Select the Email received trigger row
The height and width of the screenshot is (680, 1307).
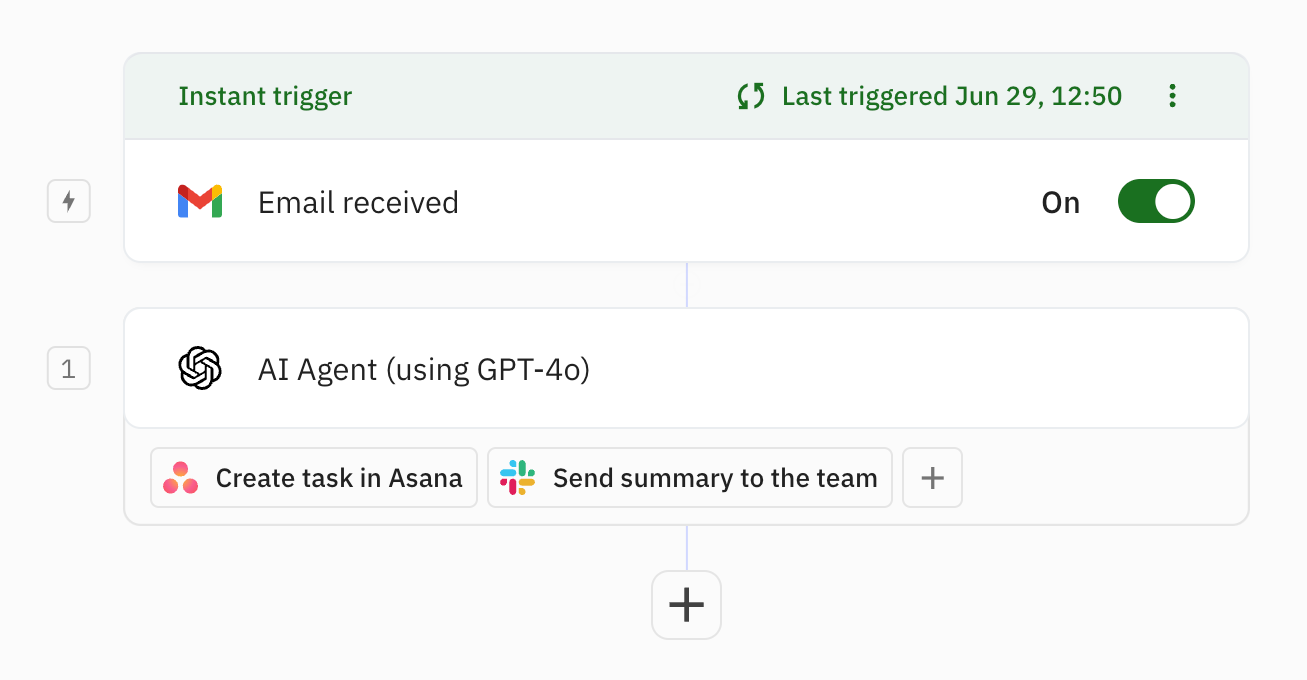pos(600,201)
